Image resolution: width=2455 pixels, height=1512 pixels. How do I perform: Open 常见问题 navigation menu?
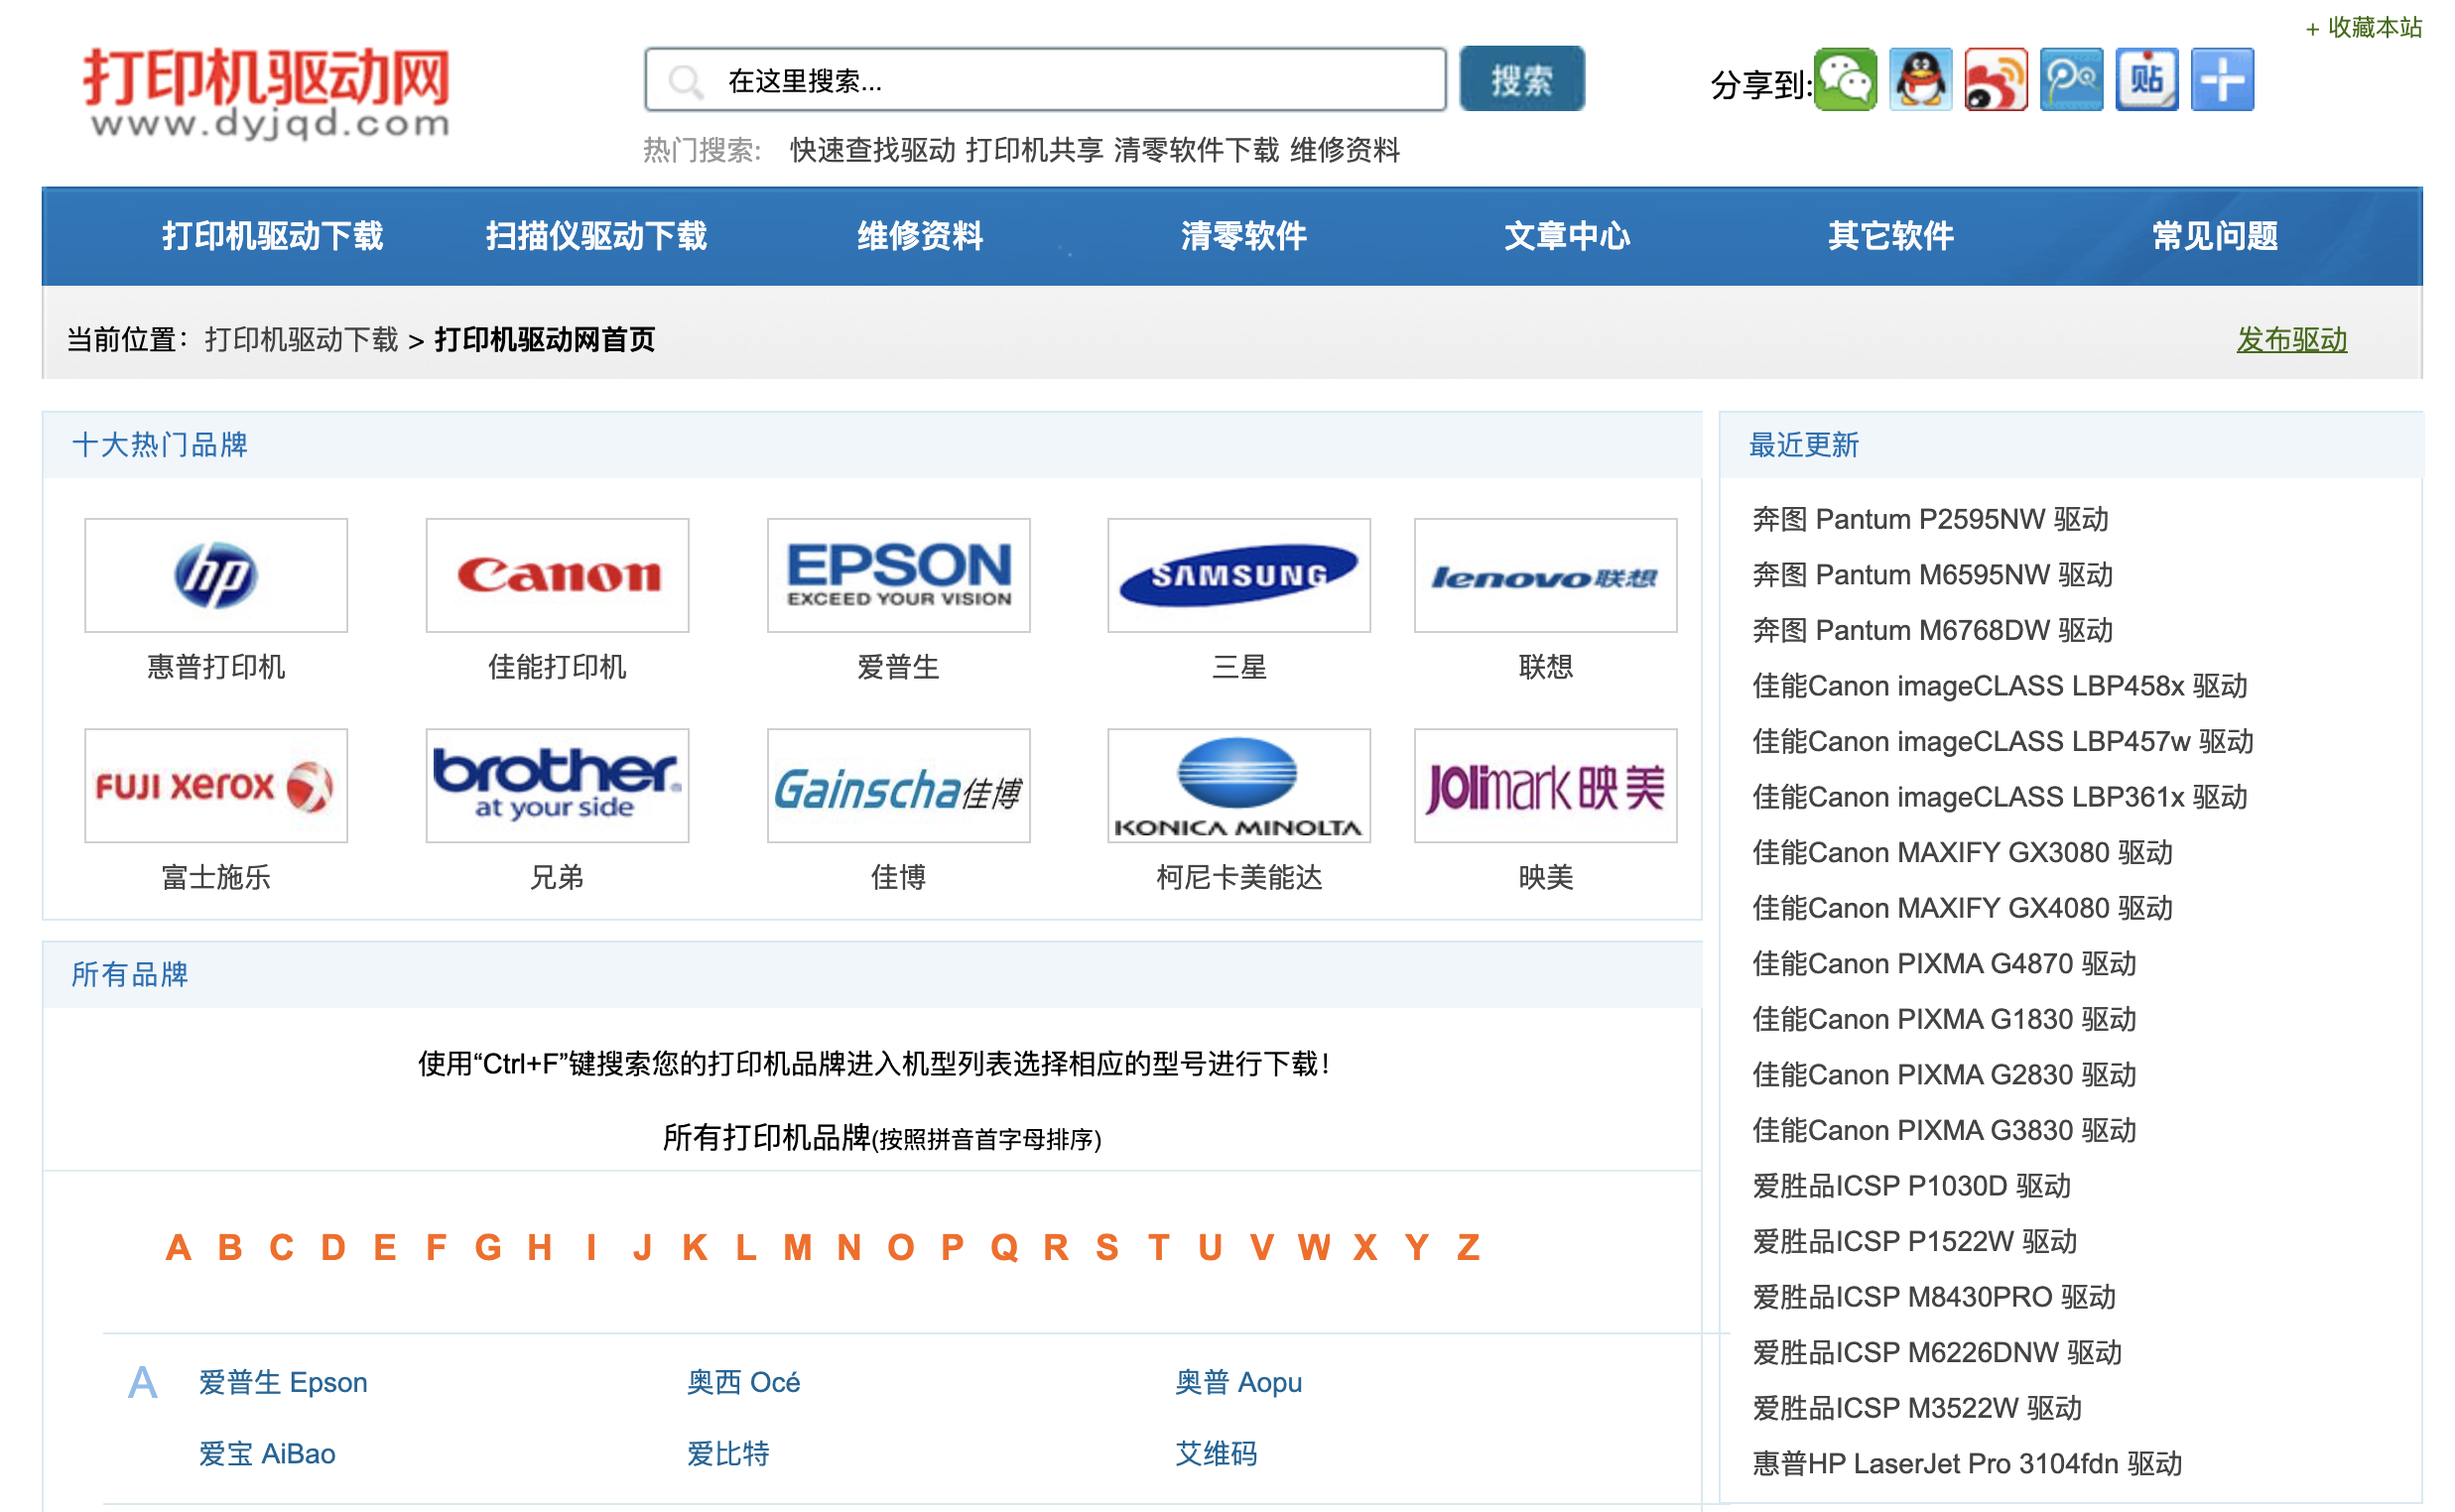tap(2215, 236)
